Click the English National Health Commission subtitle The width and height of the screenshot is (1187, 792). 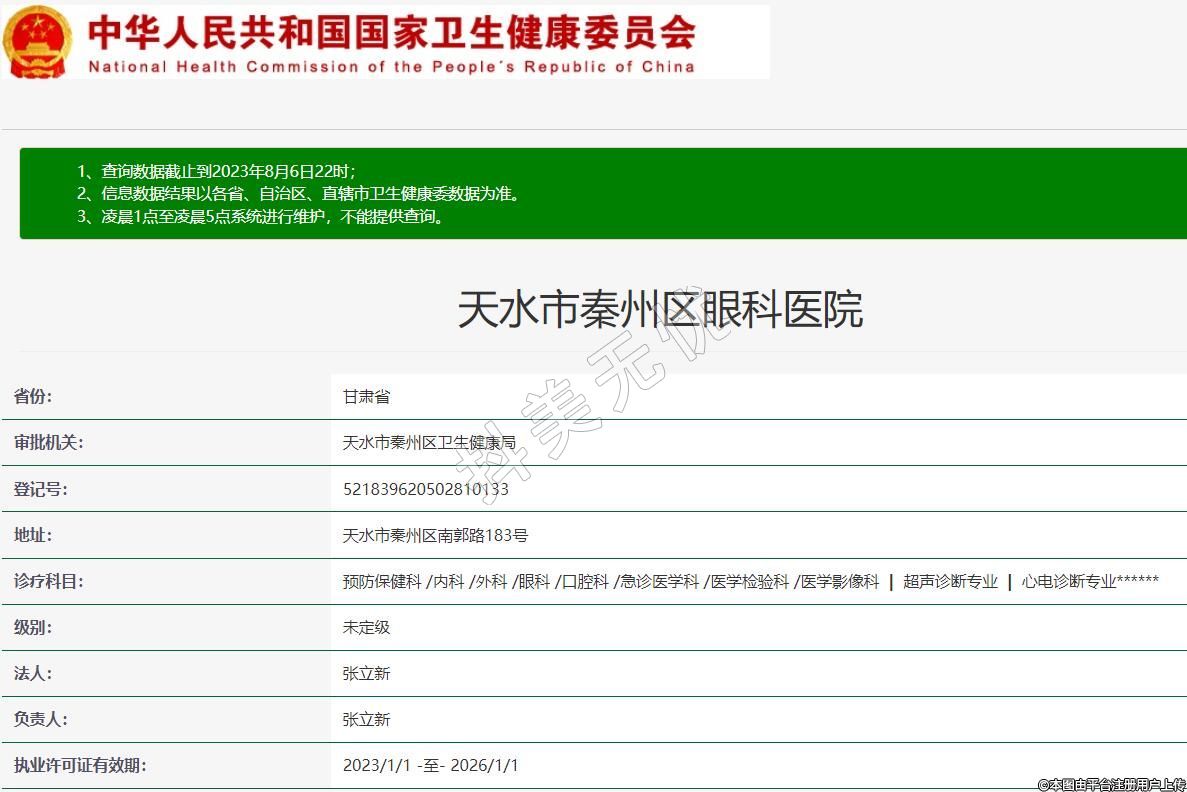coord(391,67)
